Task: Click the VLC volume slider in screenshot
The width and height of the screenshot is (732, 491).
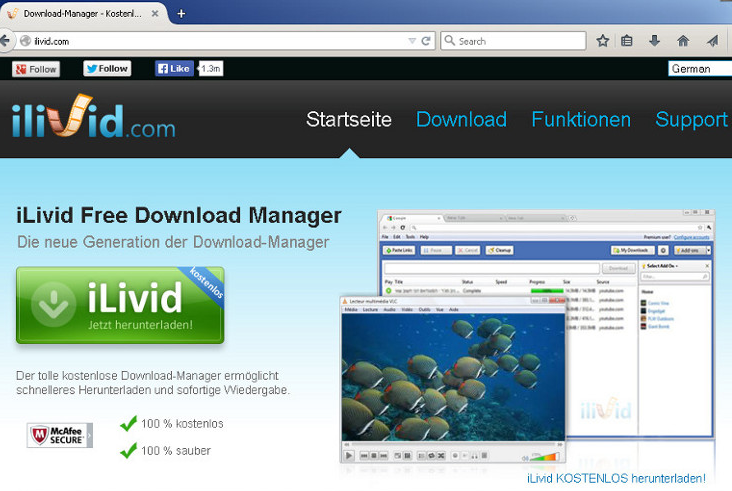Action: [544, 457]
